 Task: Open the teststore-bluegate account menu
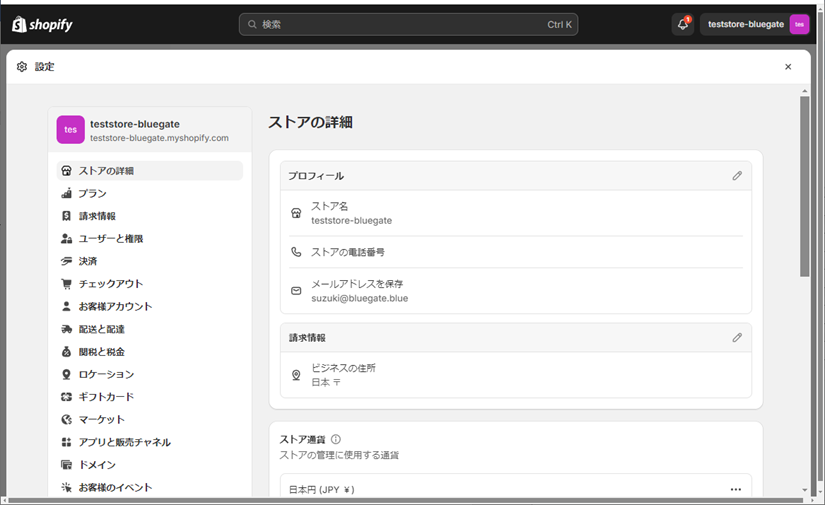[x=755, y=24]
